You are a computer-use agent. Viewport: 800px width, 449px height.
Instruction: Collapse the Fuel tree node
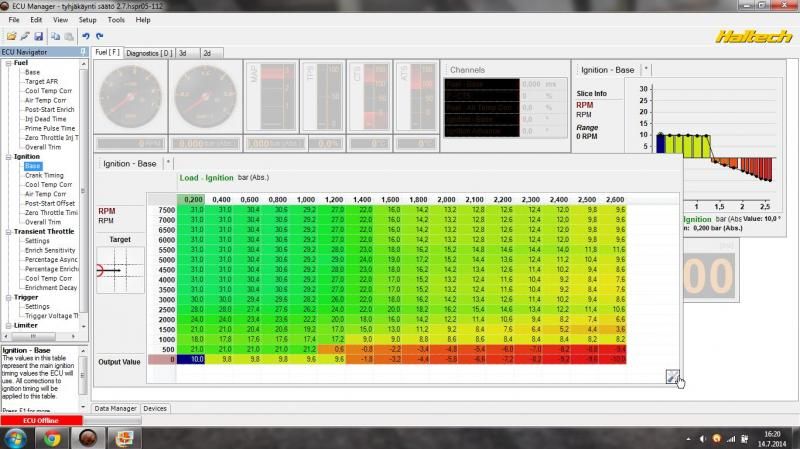[6, 63]
